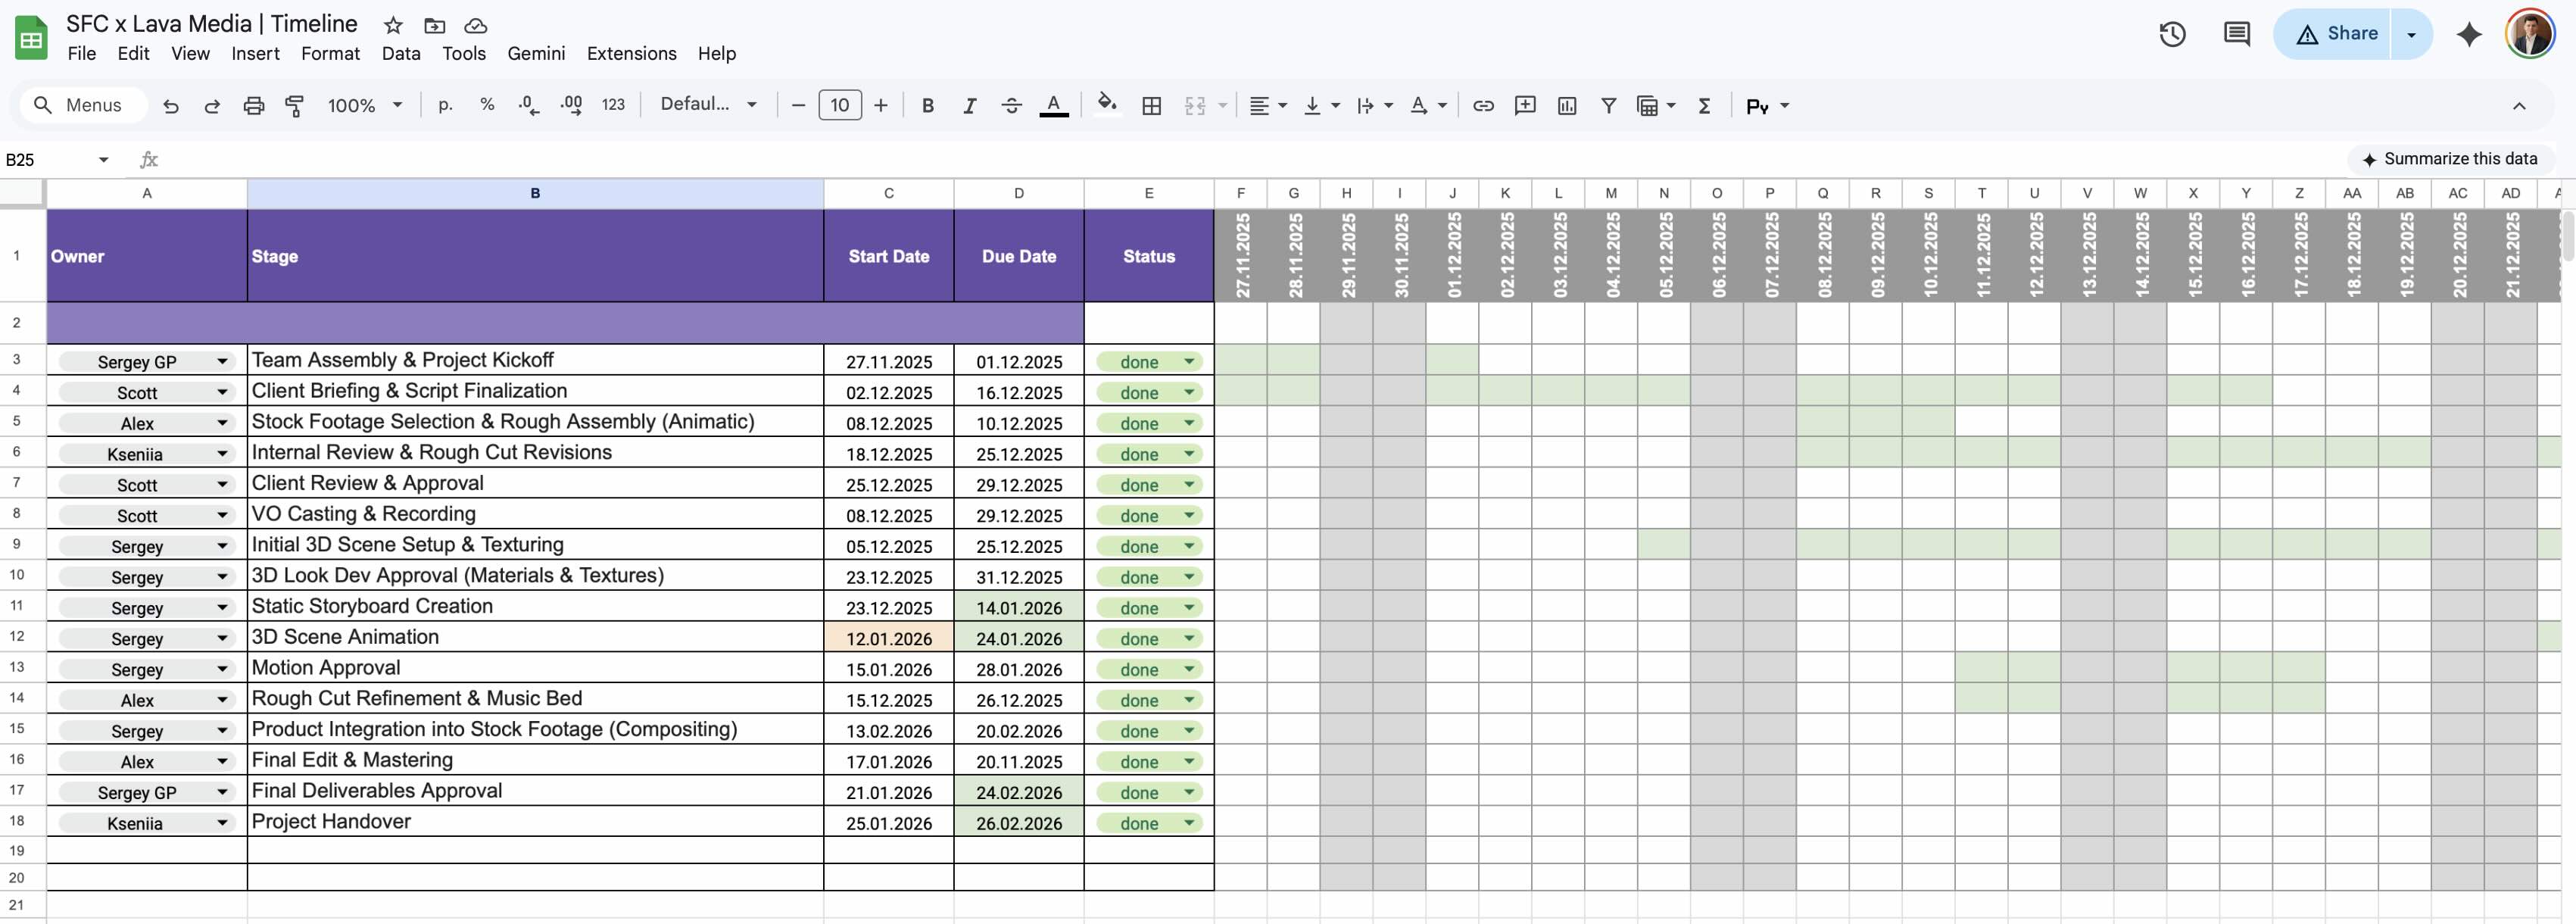The height and width of the screenshot is (924, 2576).
Task: Open the text color picker
Action: point(1053,105)
